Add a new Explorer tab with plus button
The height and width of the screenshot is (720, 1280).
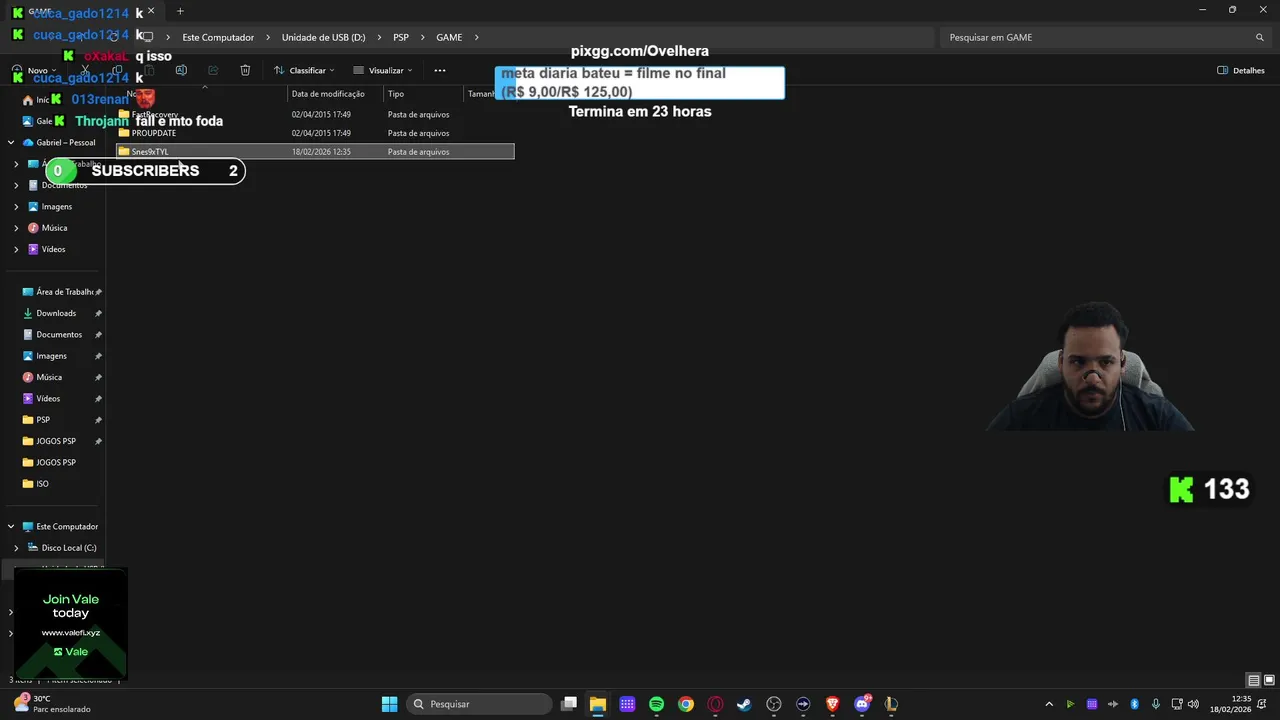(x=180, y=11)
